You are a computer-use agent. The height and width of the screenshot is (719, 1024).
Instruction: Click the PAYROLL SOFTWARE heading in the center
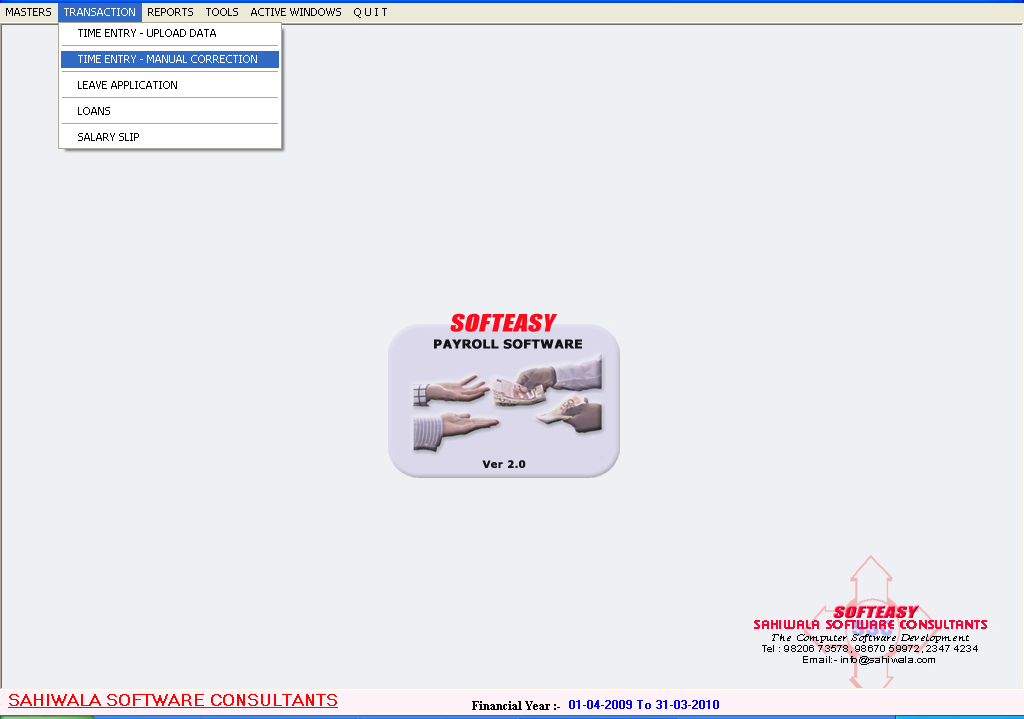[507, 344]
